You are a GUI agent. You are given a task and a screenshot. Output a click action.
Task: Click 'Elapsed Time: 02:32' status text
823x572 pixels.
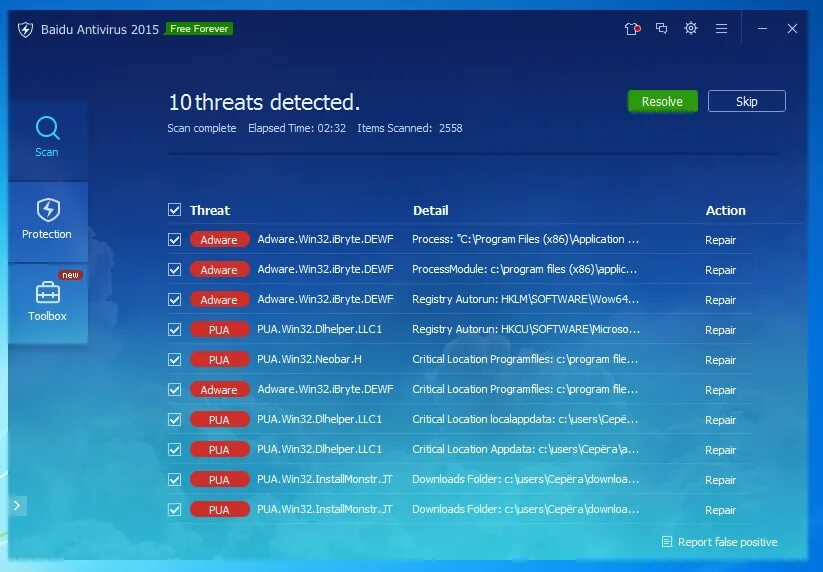coord(297,128)
